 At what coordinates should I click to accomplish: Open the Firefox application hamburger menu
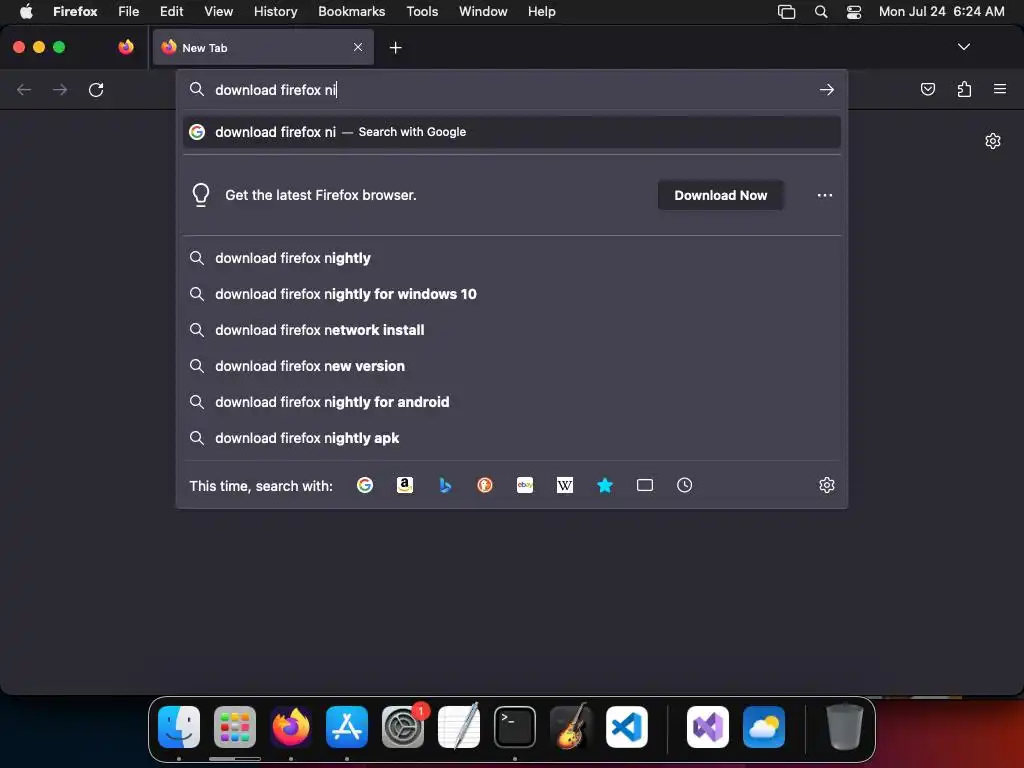pos(1000,89)
